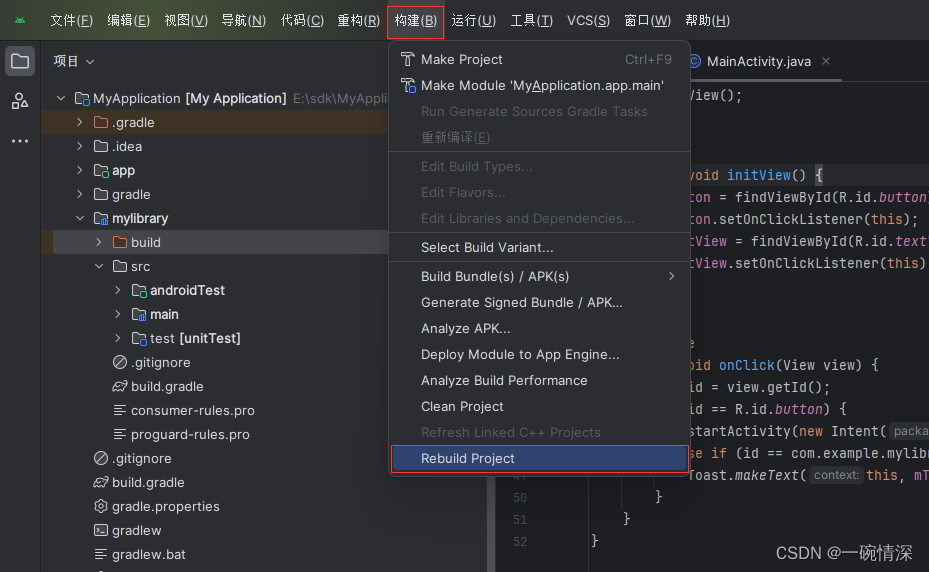Select root build.gradle file in tree
Viewport: 929px width, 572px height.
point(148,482)
